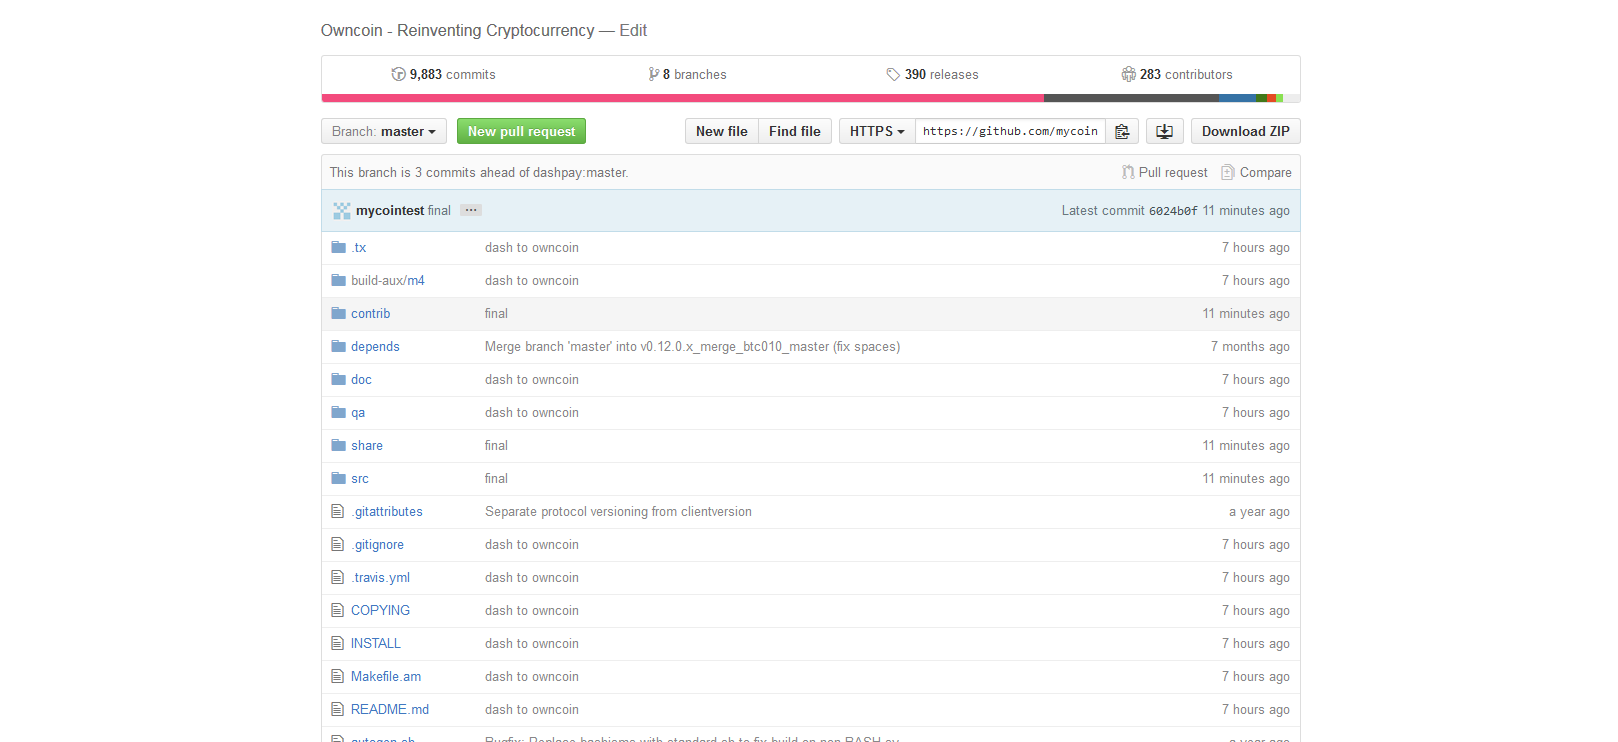Screen dimensions: 1618x742
Task: Click the clone in desktop icon
Action: [1164, 131]
